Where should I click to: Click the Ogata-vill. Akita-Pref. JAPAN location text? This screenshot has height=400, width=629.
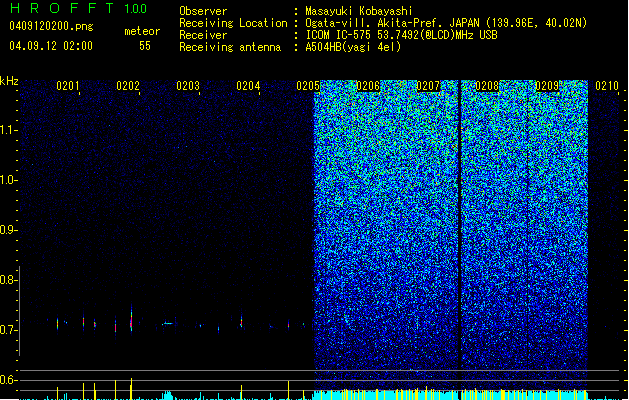446,23
